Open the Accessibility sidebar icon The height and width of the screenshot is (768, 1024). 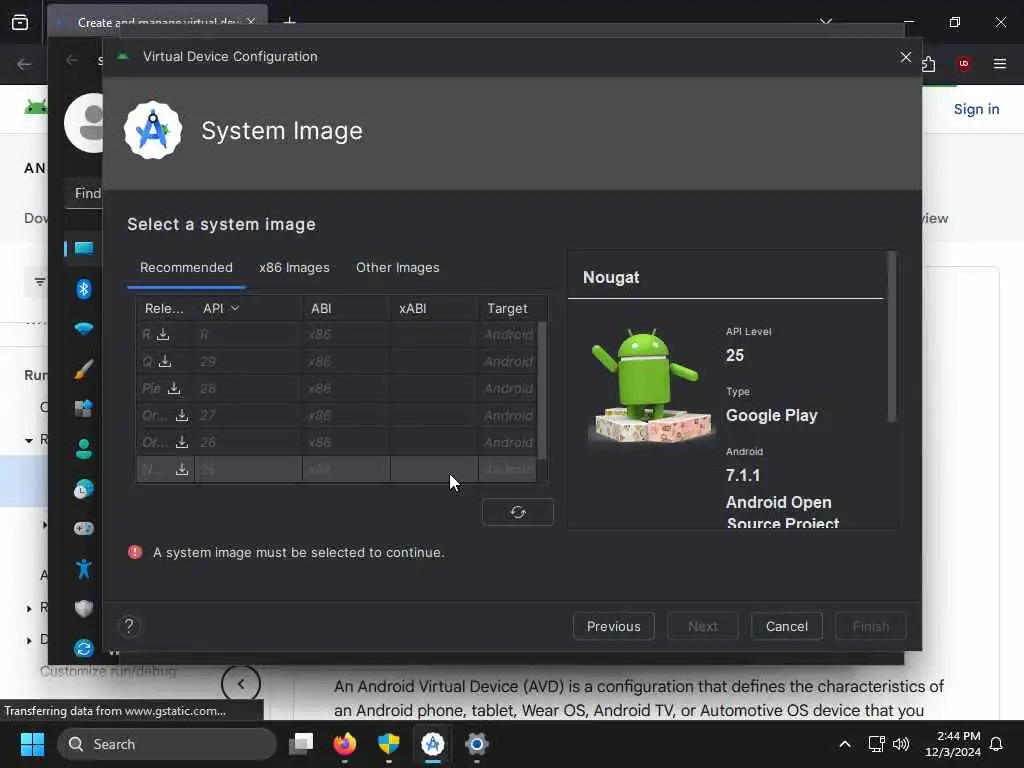point(84,569)
